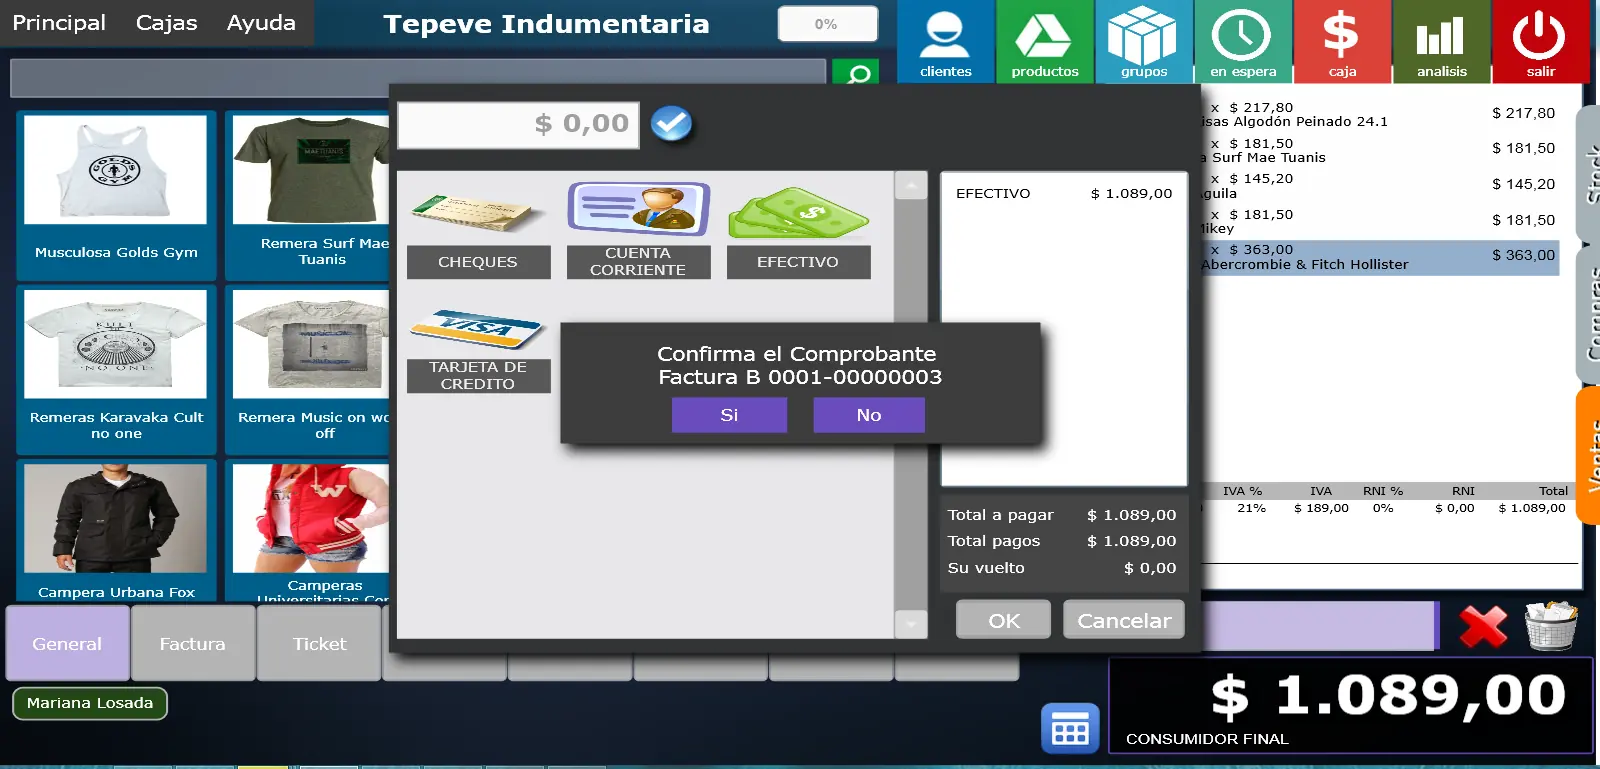Click the Total a pagar amount
The image size is (1600, 769).
(1131, 515)
